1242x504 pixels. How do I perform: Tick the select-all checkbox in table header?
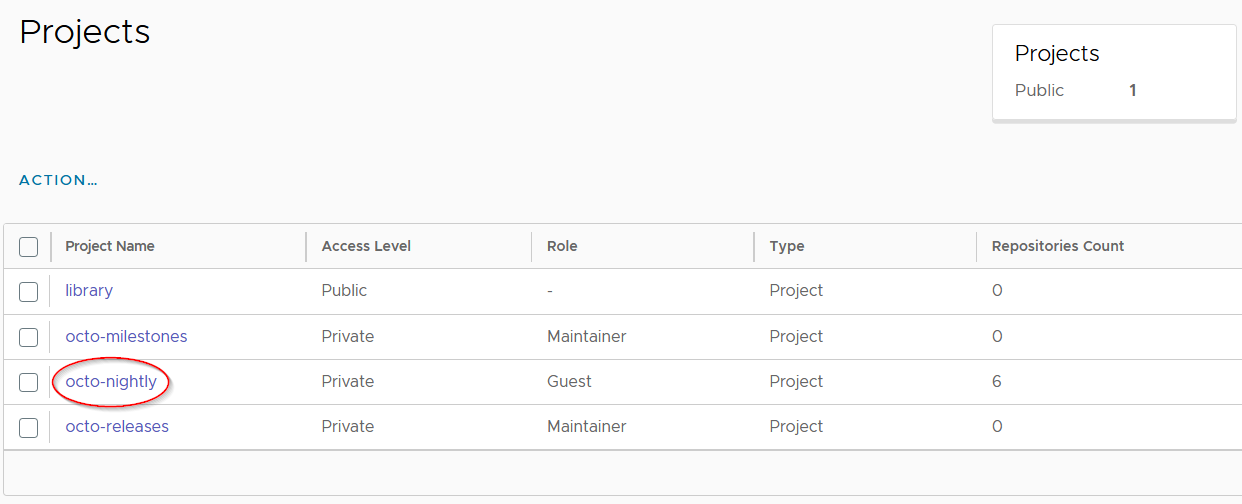pos(28,247)
